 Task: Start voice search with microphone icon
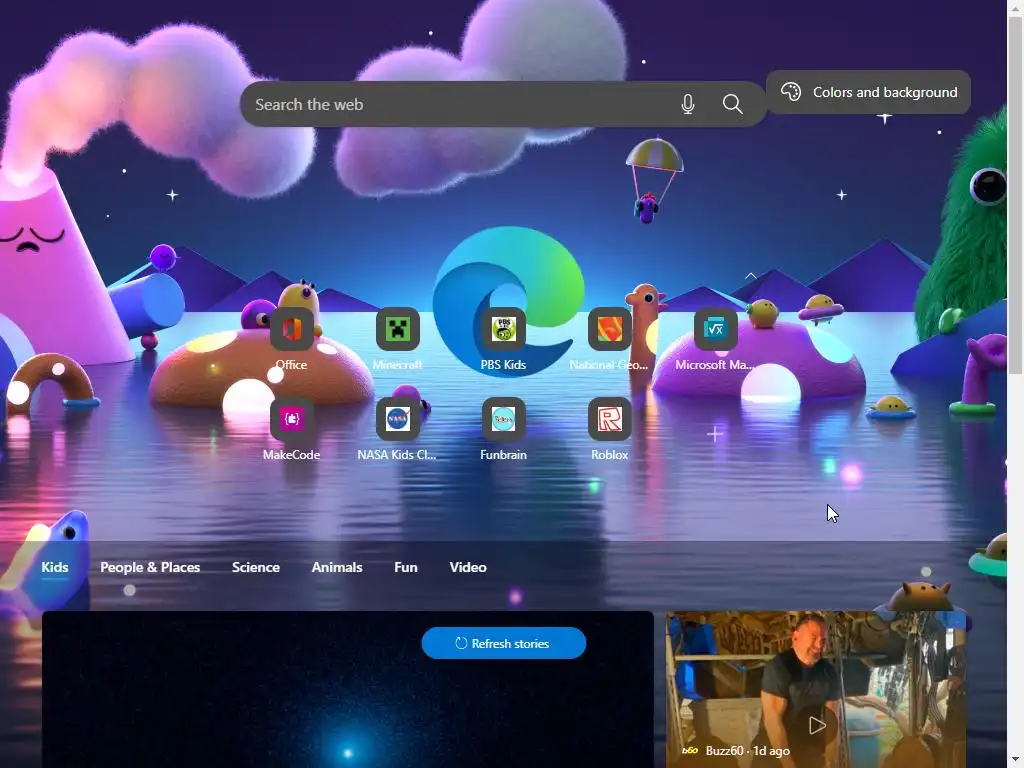coord(688,104)
